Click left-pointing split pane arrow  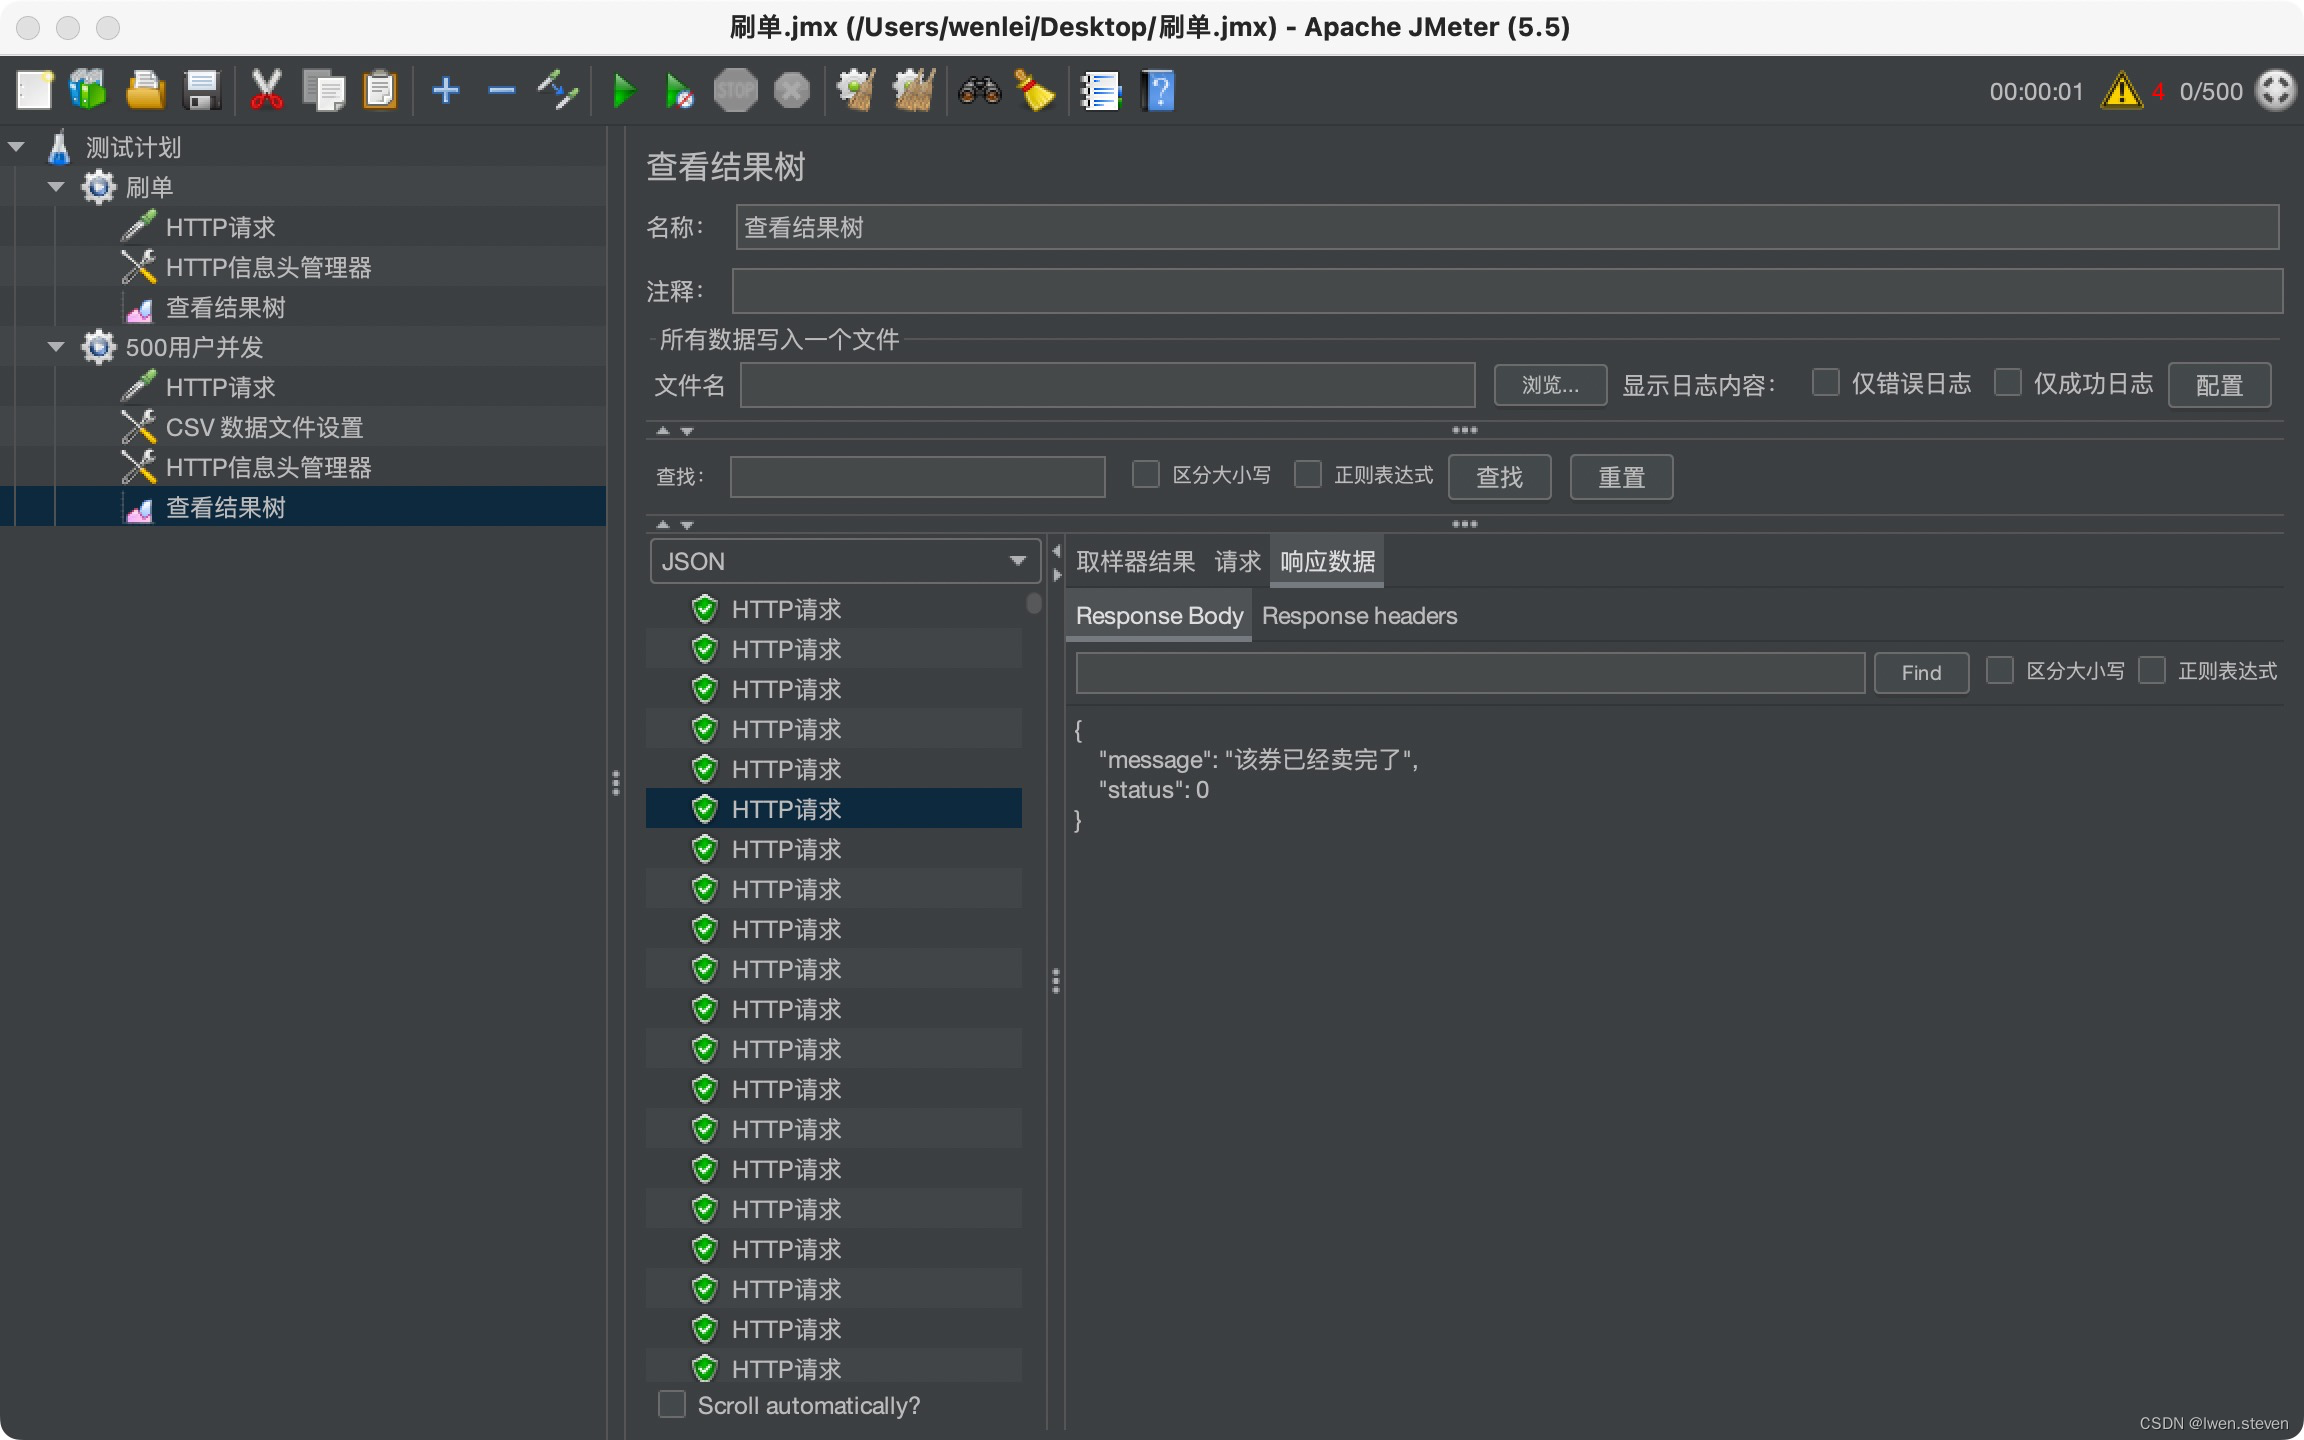click(1057, 551)
